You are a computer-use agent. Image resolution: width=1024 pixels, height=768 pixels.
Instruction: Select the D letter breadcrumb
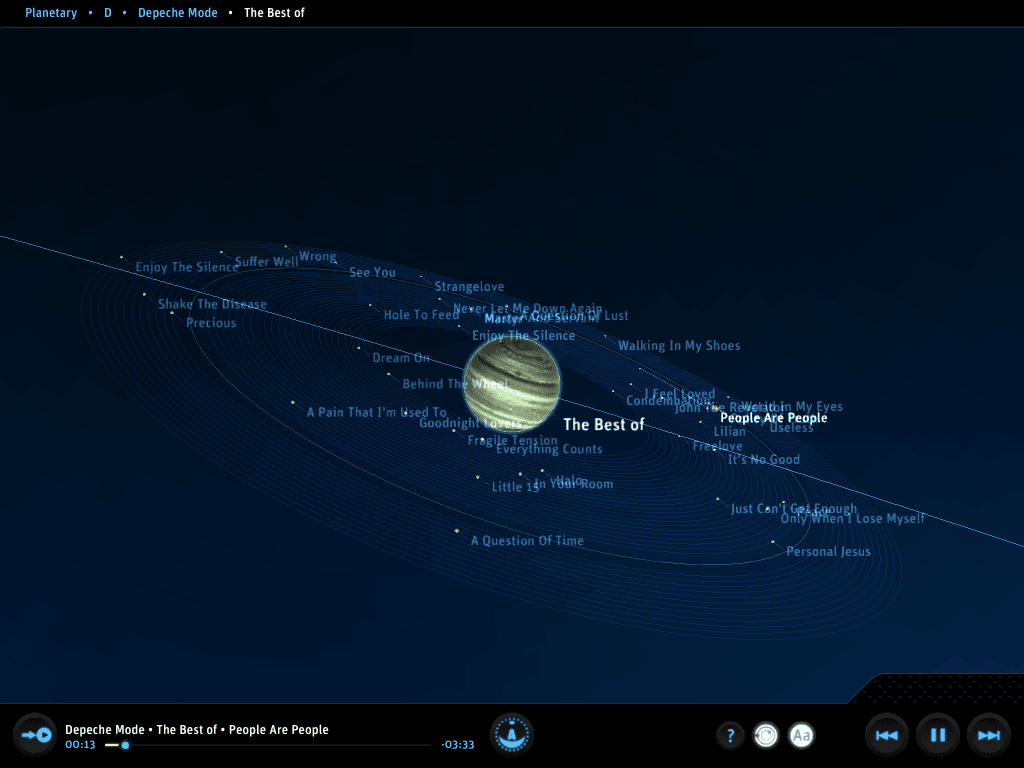[108, 12]
